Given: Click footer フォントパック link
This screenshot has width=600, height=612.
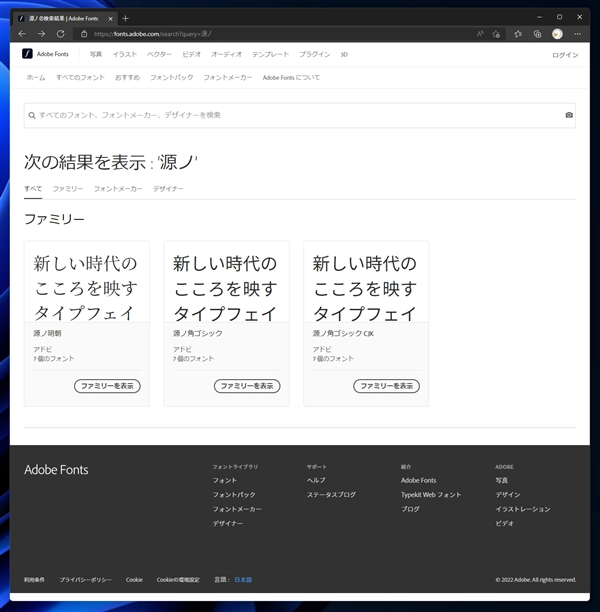Looking at the screenshot, I should 234,495.
